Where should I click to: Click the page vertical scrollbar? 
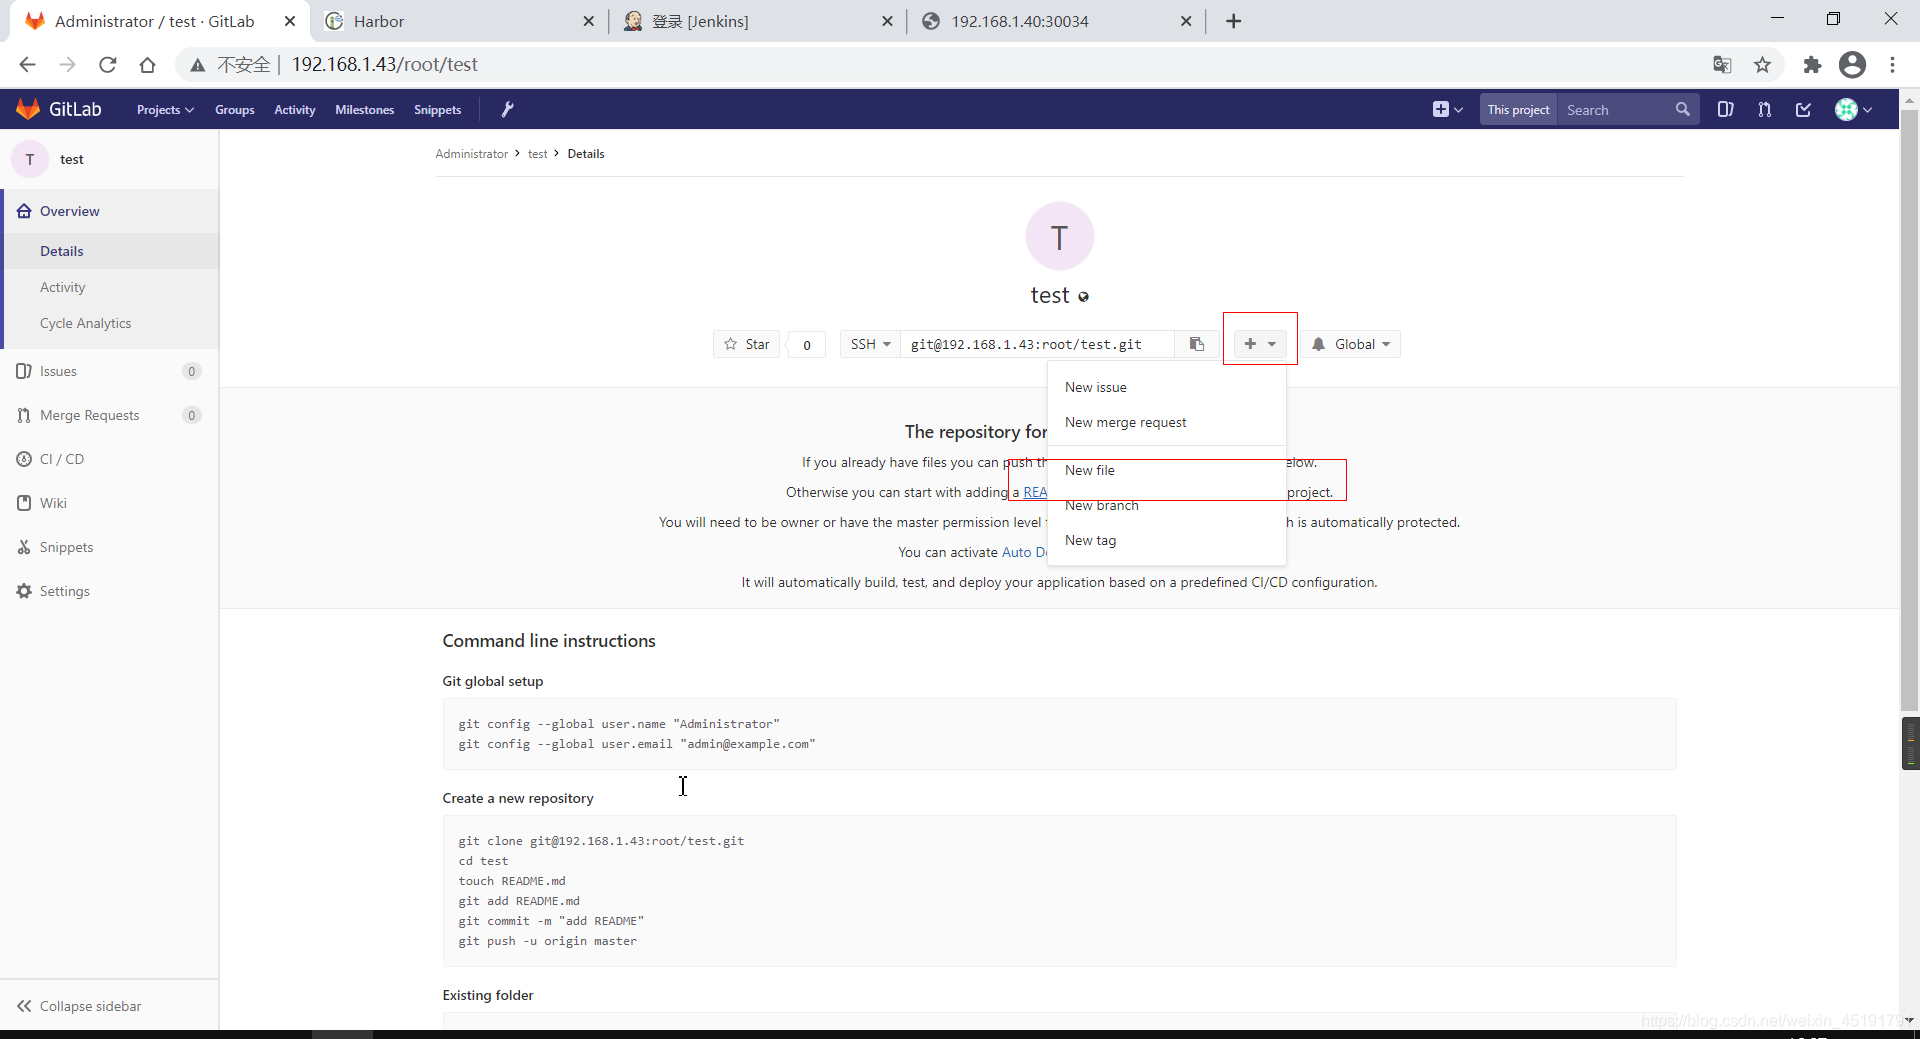[x=1909, y=409]
